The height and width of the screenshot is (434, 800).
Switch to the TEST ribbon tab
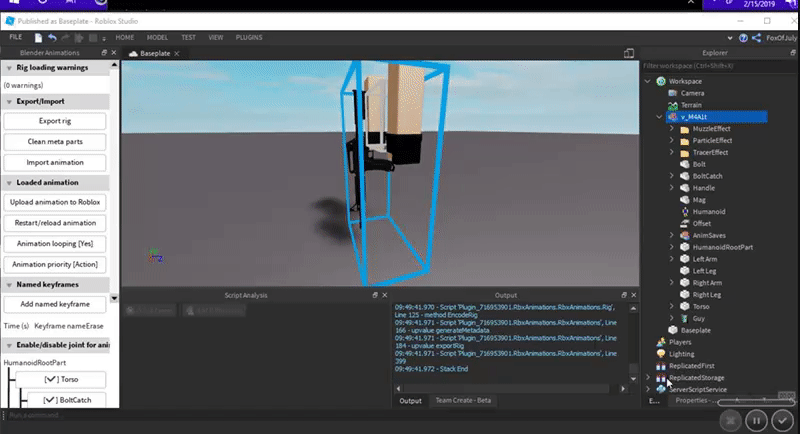pos(188,38)
